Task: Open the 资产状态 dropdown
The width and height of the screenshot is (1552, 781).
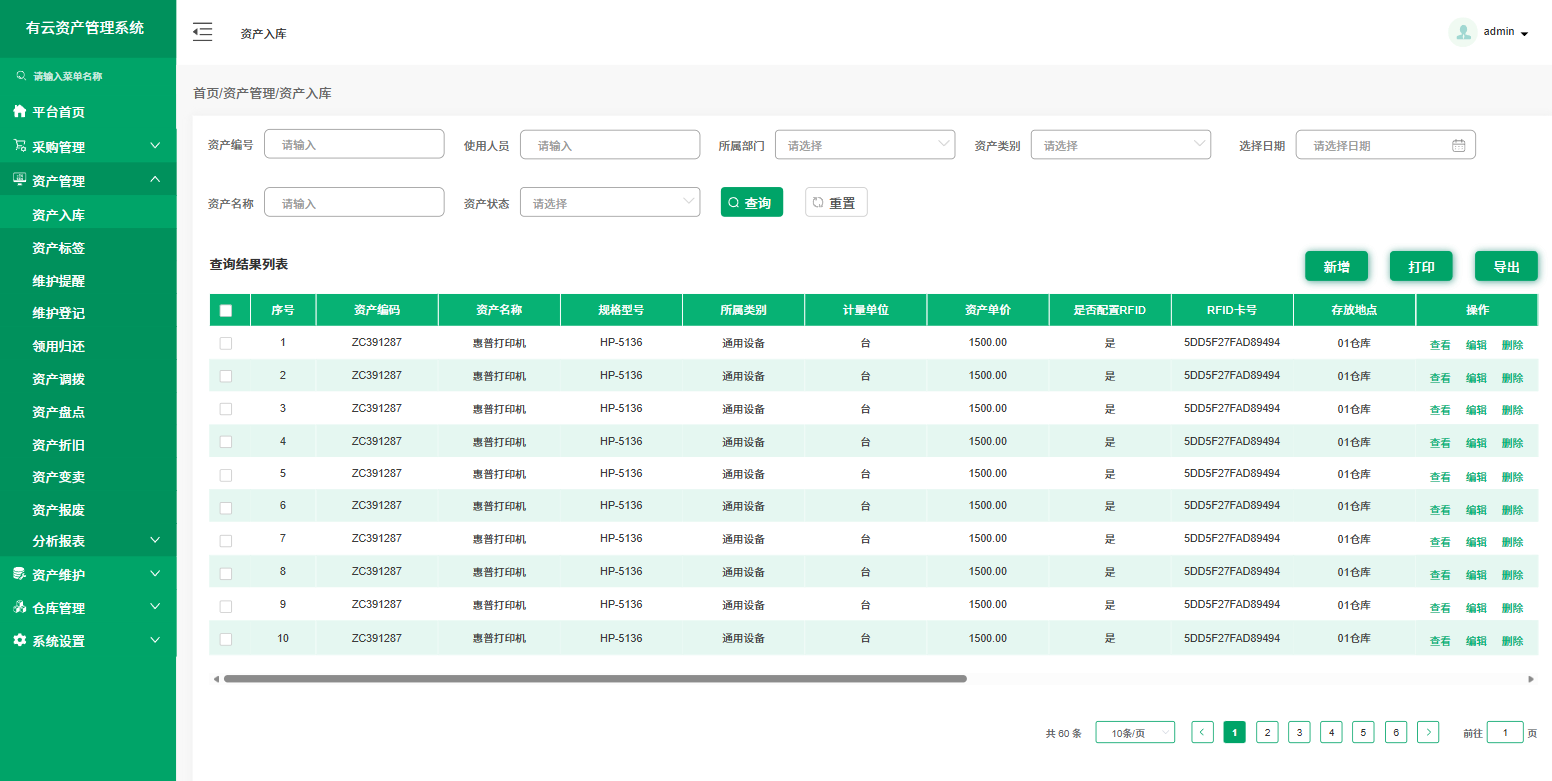Action: pos(609,203)
